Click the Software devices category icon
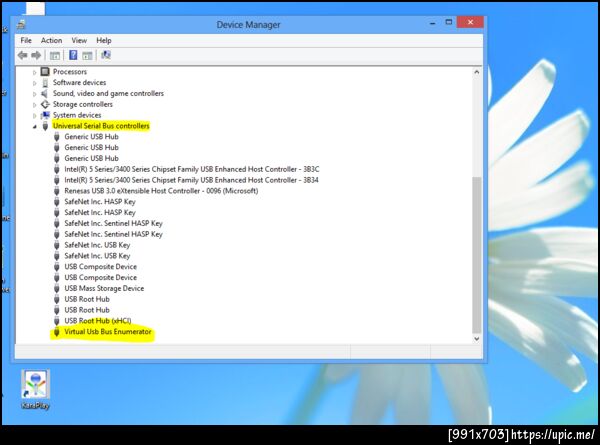The height and width of the screenshot is (445, 600). pyautogui.click(x=45, y=83)
